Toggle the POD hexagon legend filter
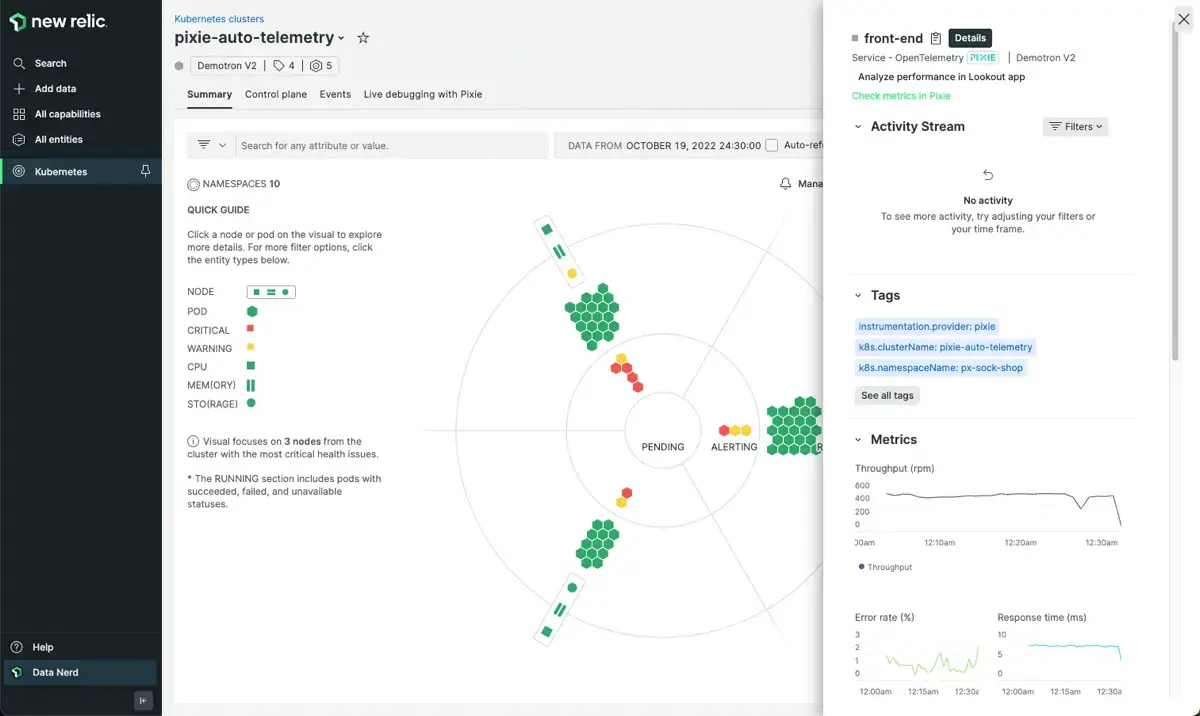 pos(252,311)
